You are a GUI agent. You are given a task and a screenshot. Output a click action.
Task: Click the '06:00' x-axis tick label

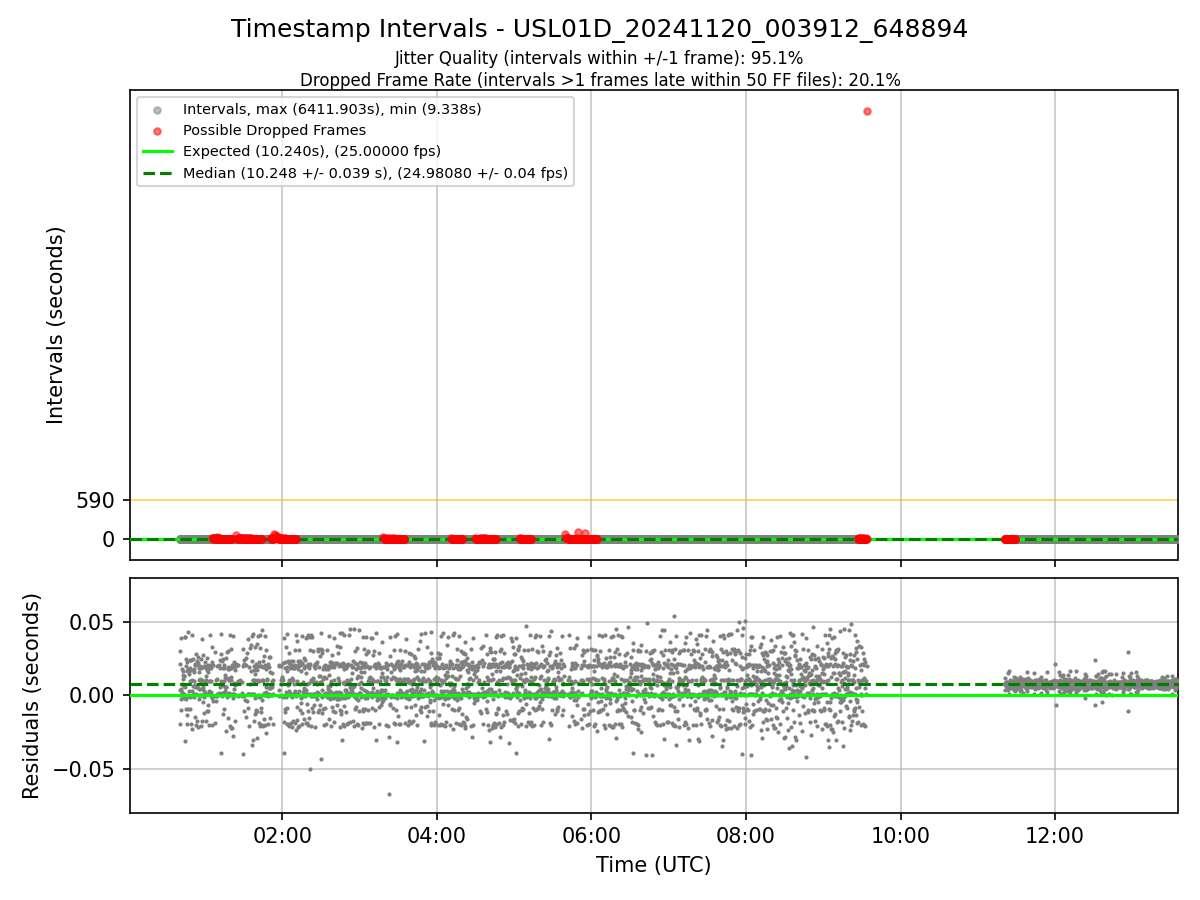point(591,835)
